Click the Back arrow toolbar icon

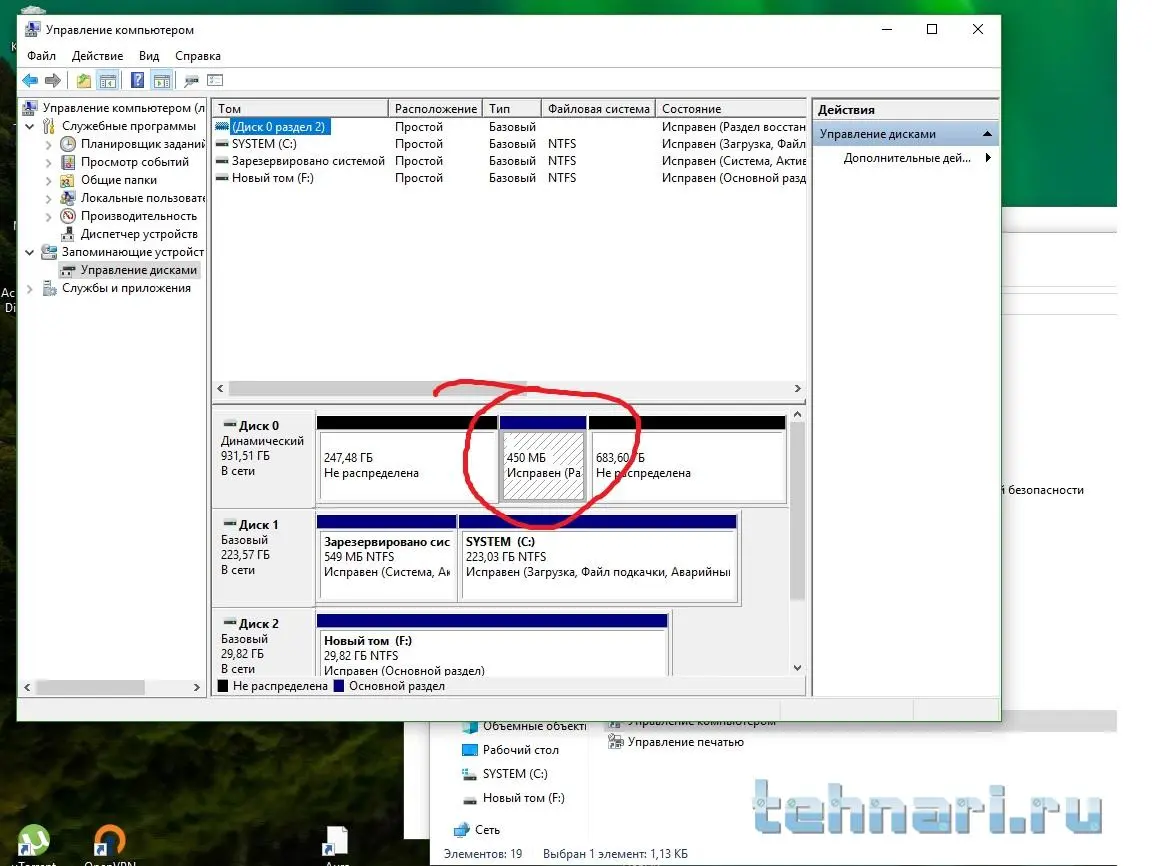tap(30, 80)
